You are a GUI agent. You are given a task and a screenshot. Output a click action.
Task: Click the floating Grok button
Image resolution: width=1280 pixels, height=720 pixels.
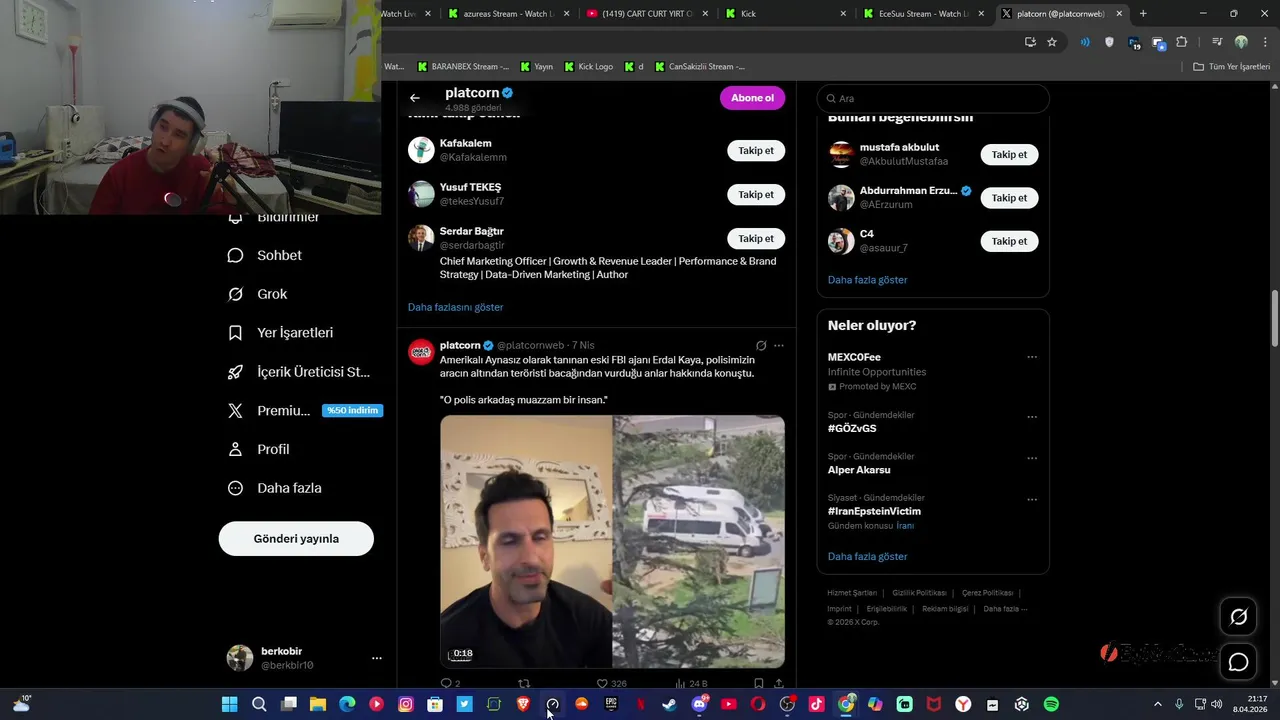(x=1238, y=617)
